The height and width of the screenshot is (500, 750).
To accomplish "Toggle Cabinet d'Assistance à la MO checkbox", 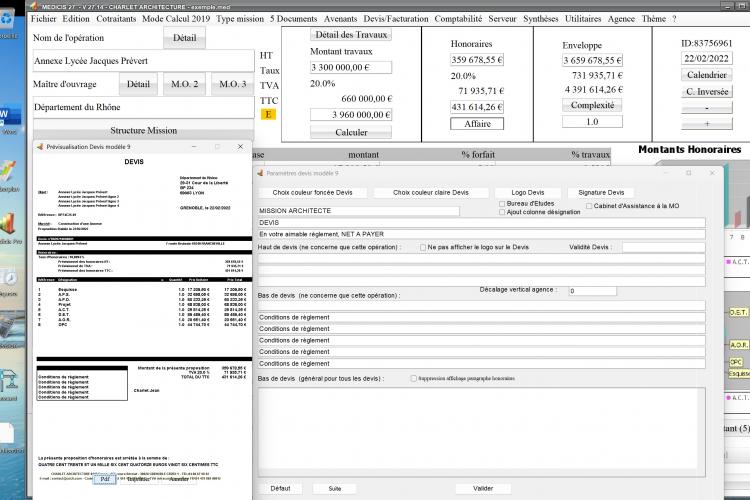I will coord(589,206).
